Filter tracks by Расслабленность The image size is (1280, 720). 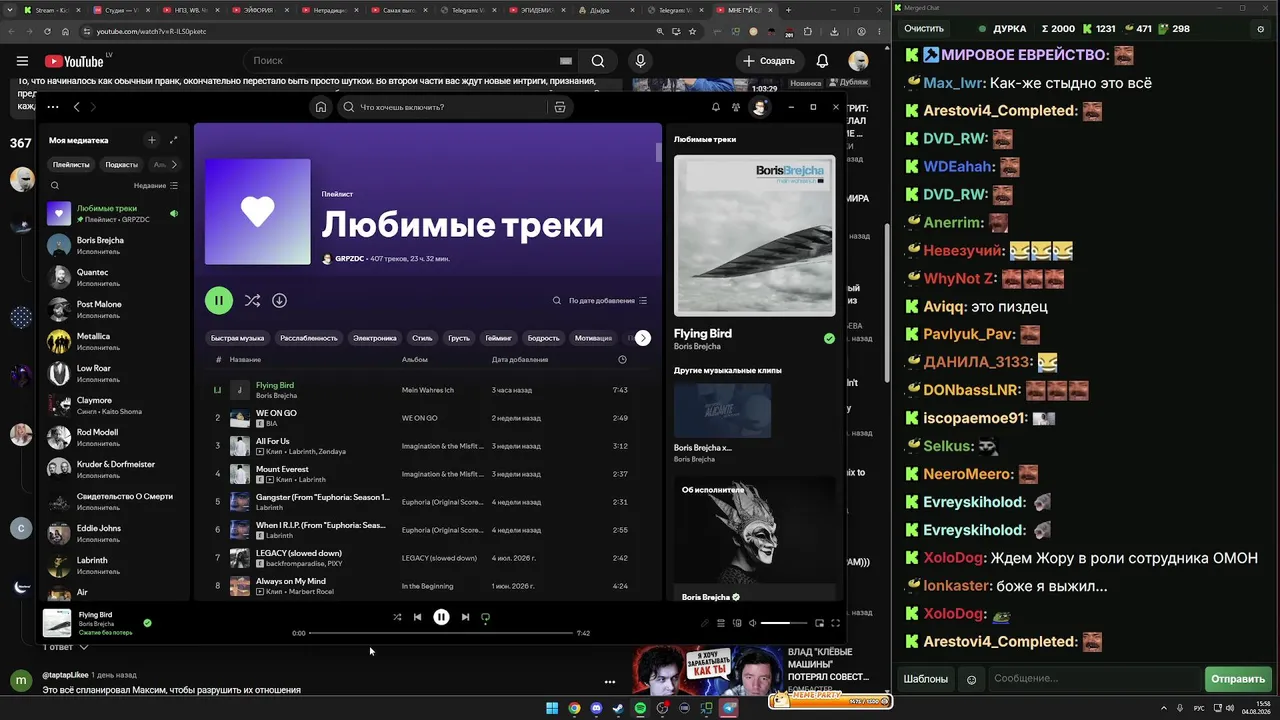[309, 338]
